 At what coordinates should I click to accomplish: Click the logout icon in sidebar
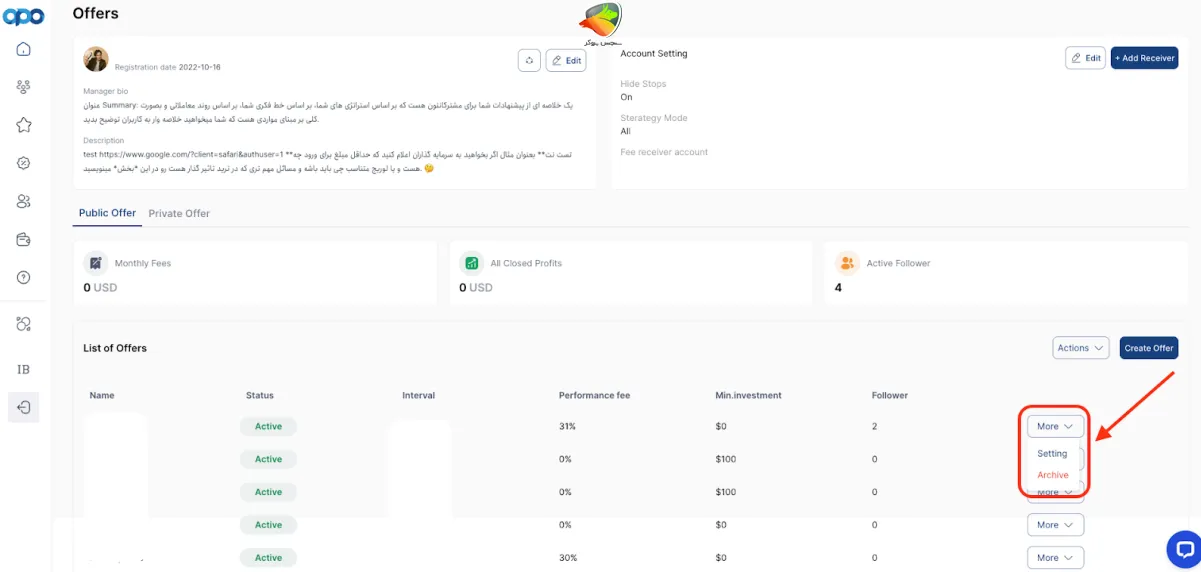point(24,407)
